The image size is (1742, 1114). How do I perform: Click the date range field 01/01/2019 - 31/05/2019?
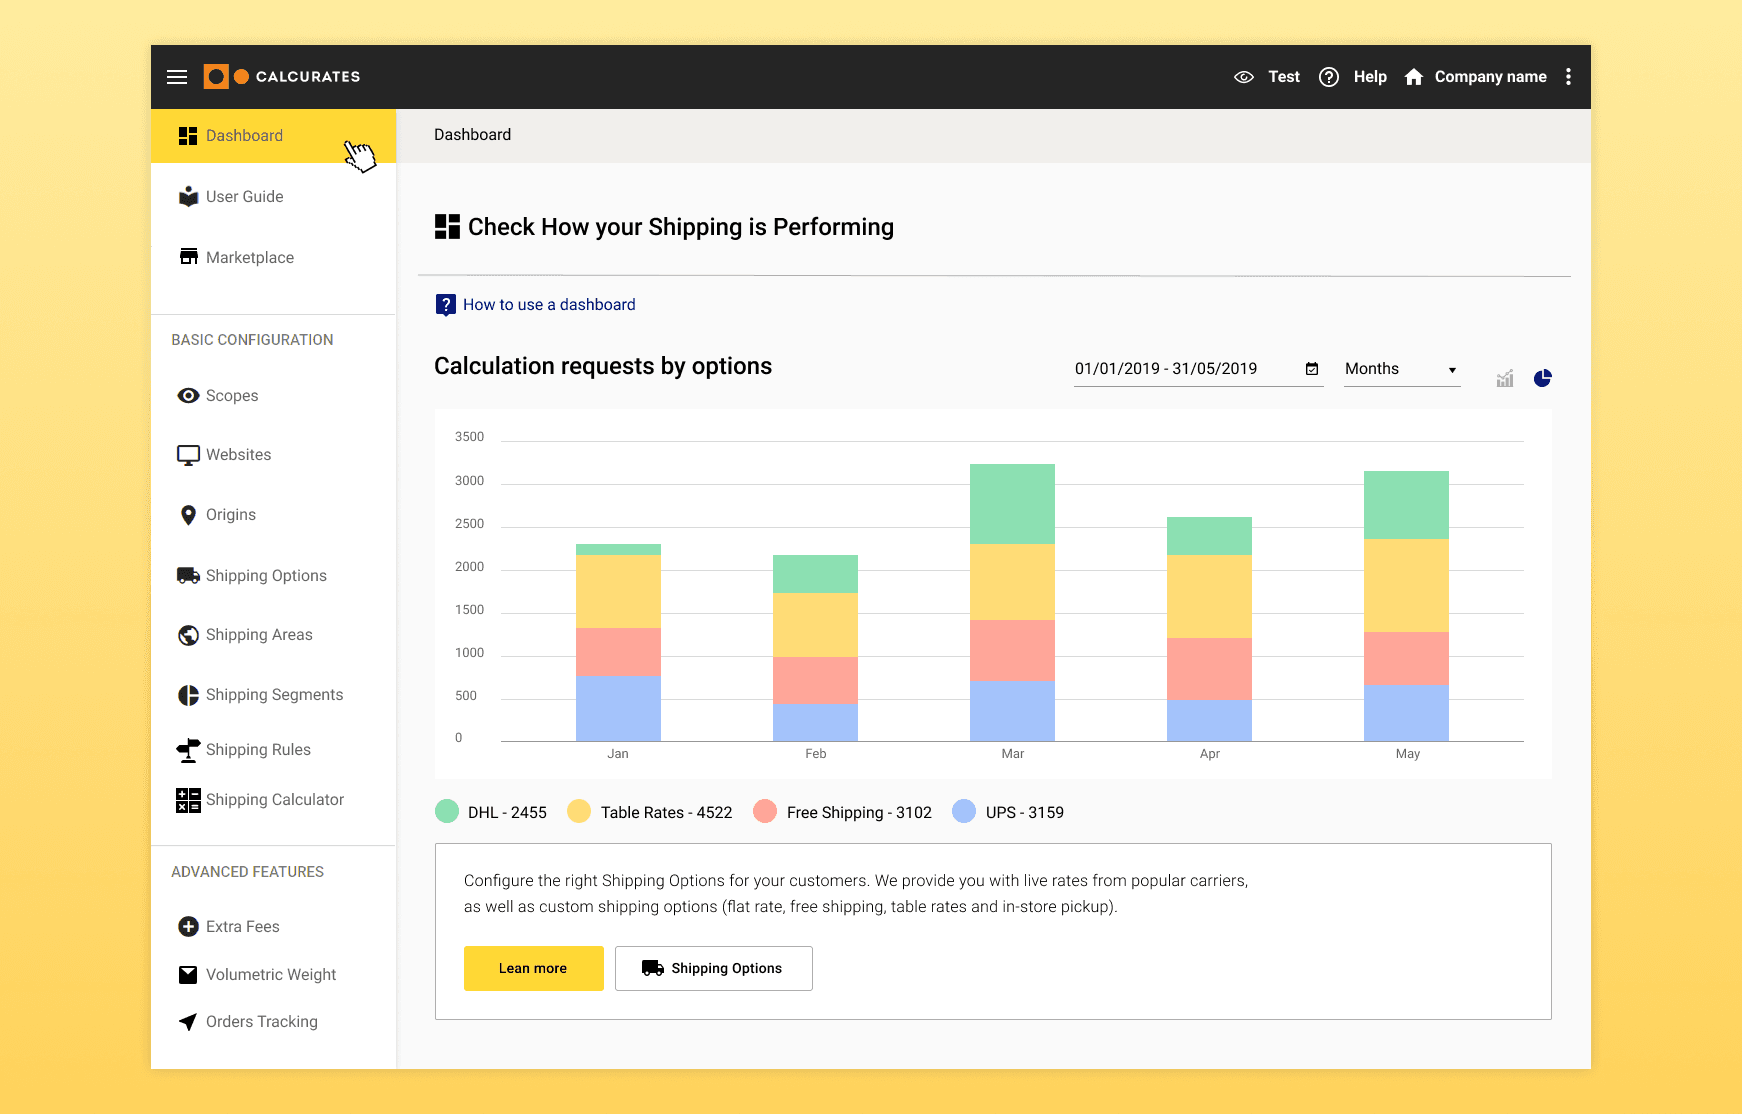1198,369
